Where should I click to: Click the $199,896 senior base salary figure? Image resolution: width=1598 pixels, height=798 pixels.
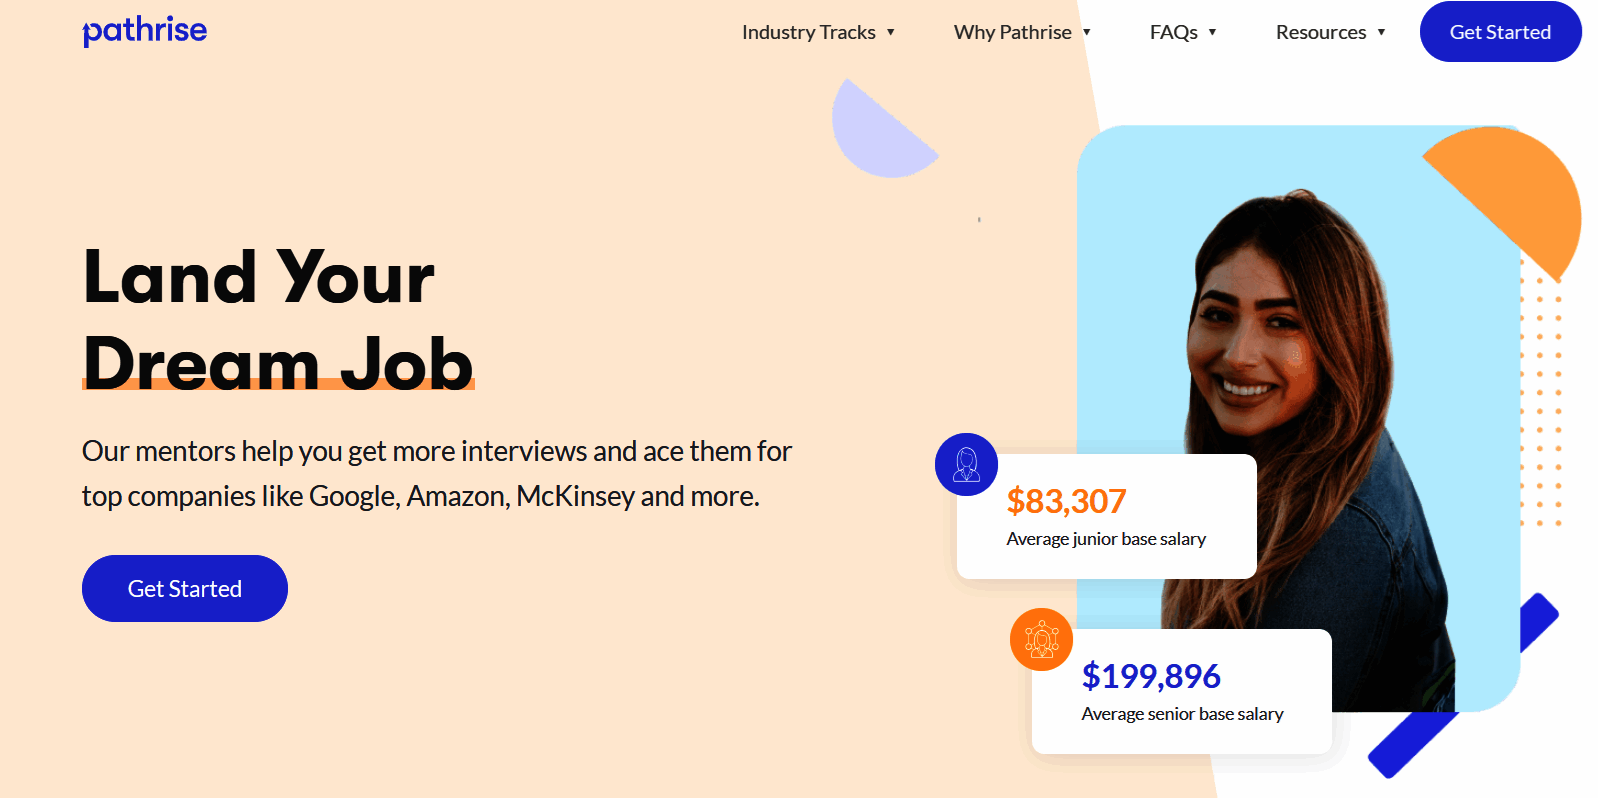point(1151,676)
